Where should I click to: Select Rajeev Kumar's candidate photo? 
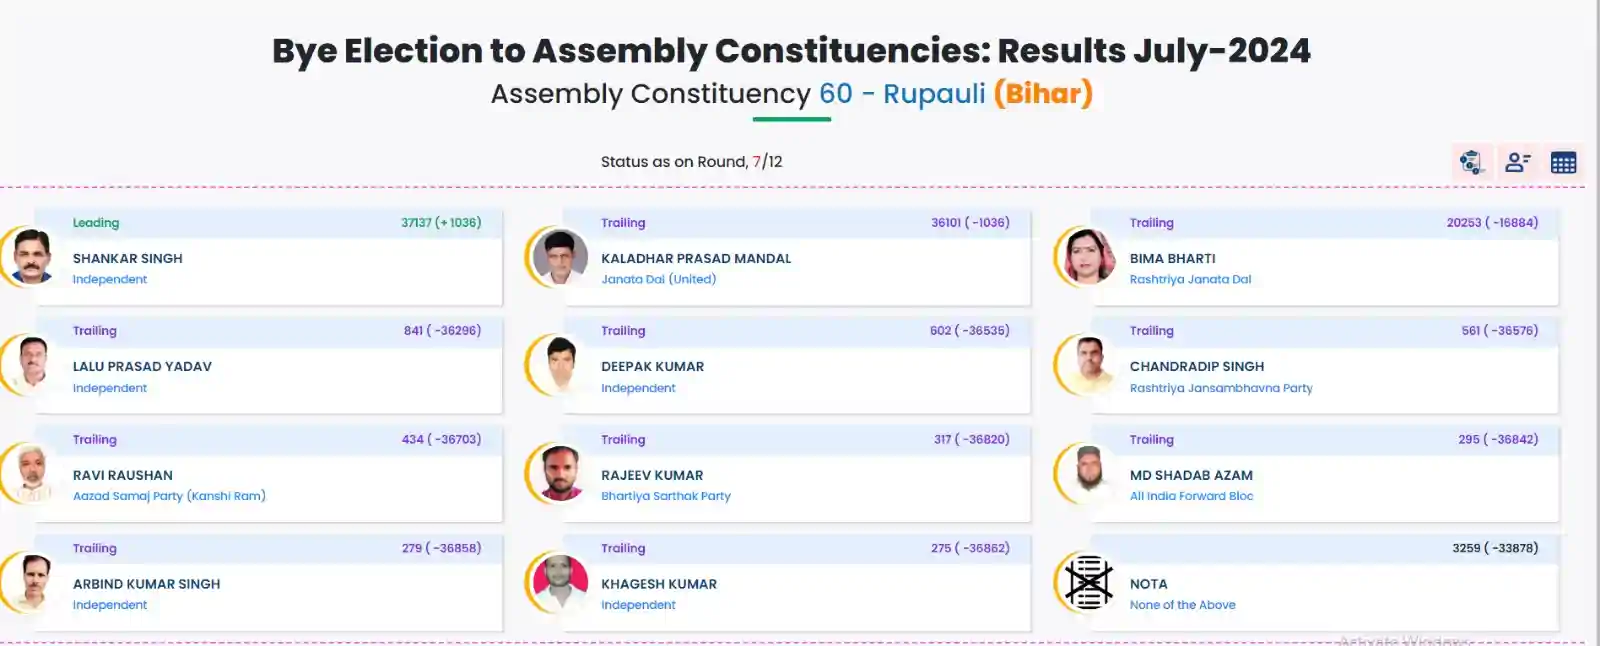pos(560,474)
